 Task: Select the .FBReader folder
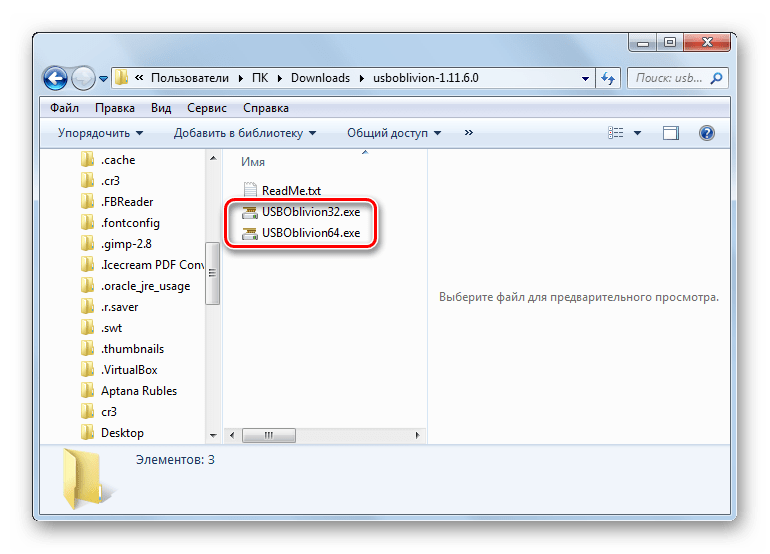(x=127, y=202)
